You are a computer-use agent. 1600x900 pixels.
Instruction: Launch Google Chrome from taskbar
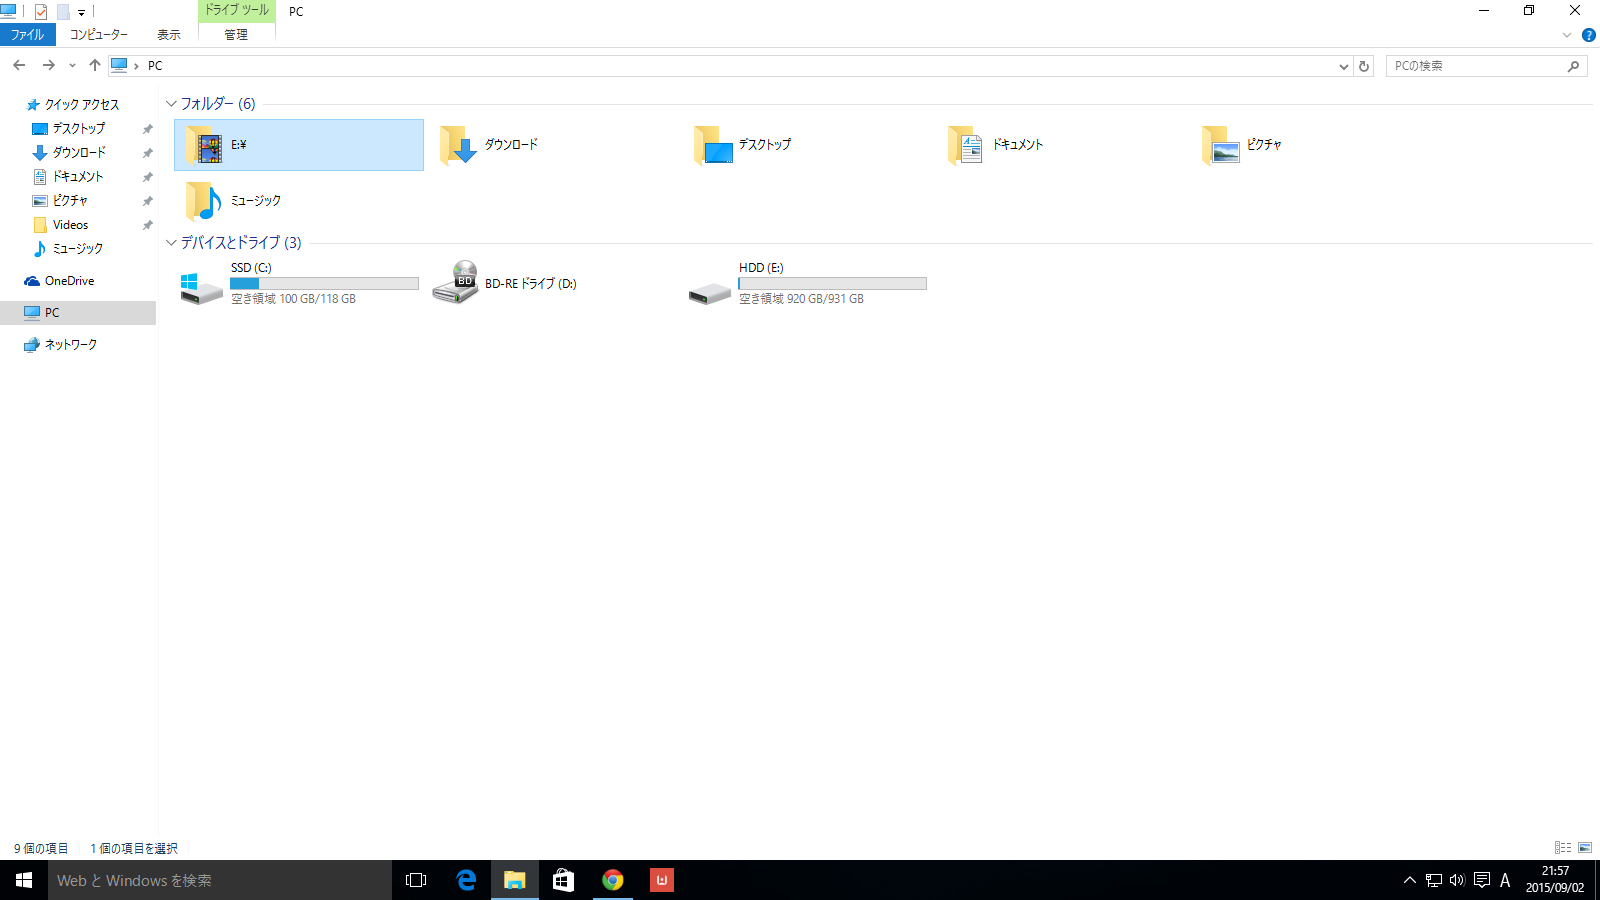[x=613, y=880]
